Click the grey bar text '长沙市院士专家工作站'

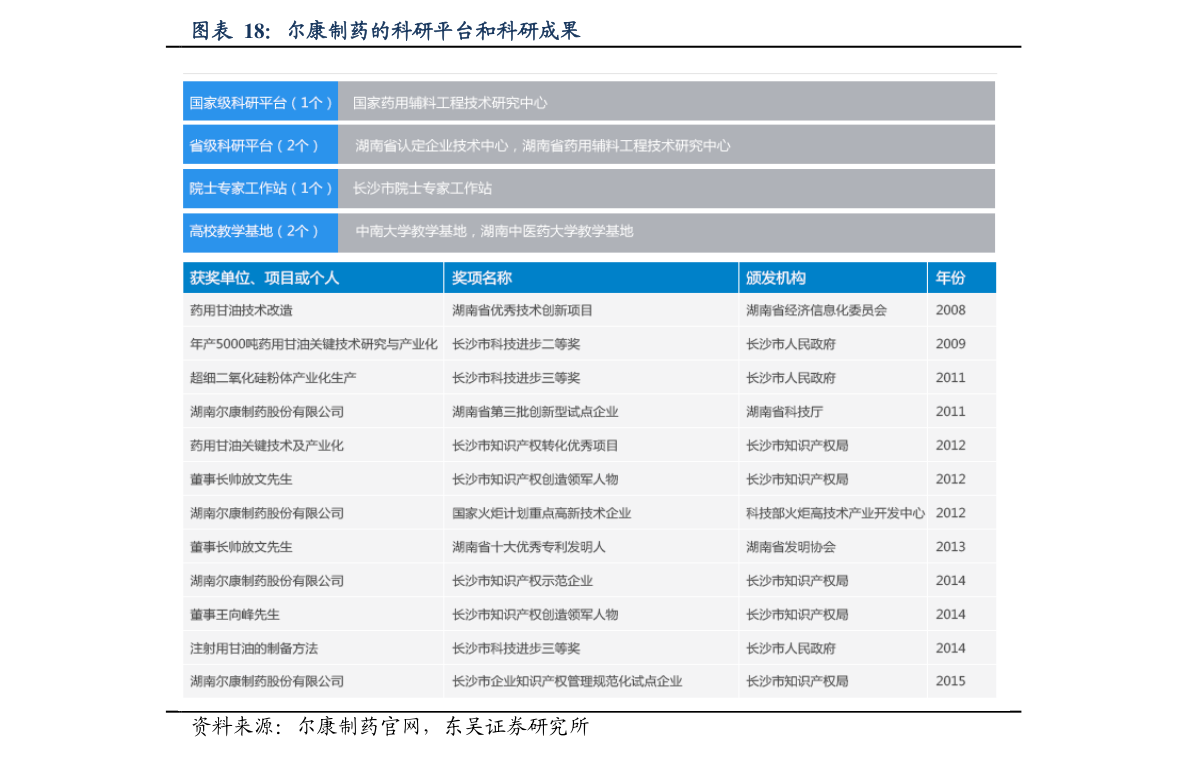tap(422, 188)
